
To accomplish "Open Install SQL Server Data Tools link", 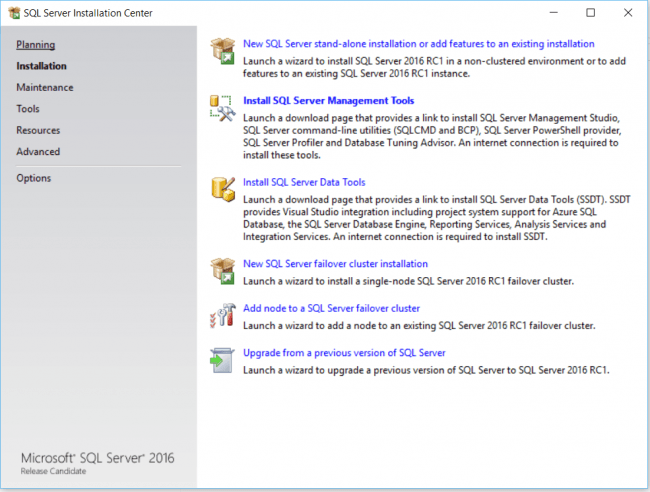I will coord(304,182).
